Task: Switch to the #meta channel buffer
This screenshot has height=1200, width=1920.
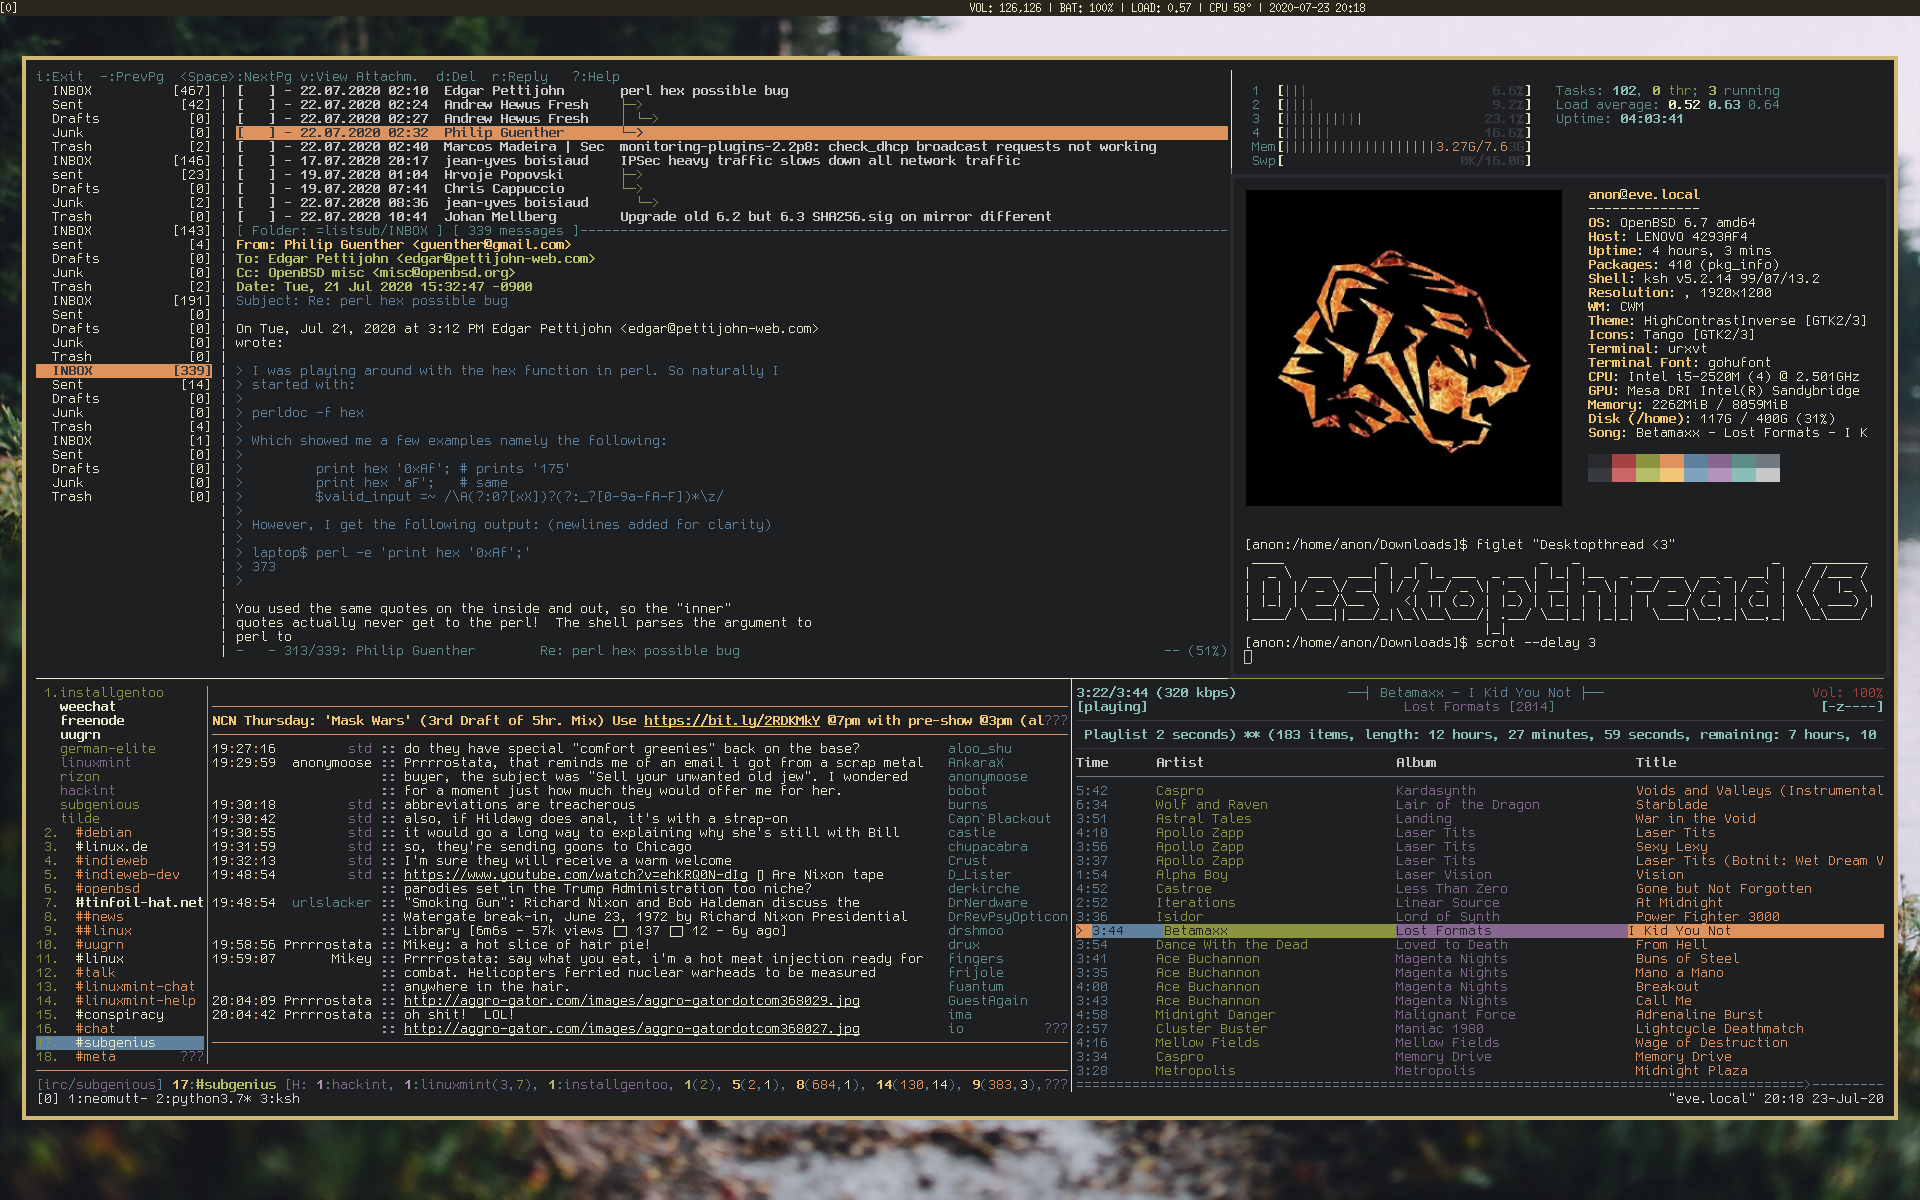Action: click(x=96, y=1056)
